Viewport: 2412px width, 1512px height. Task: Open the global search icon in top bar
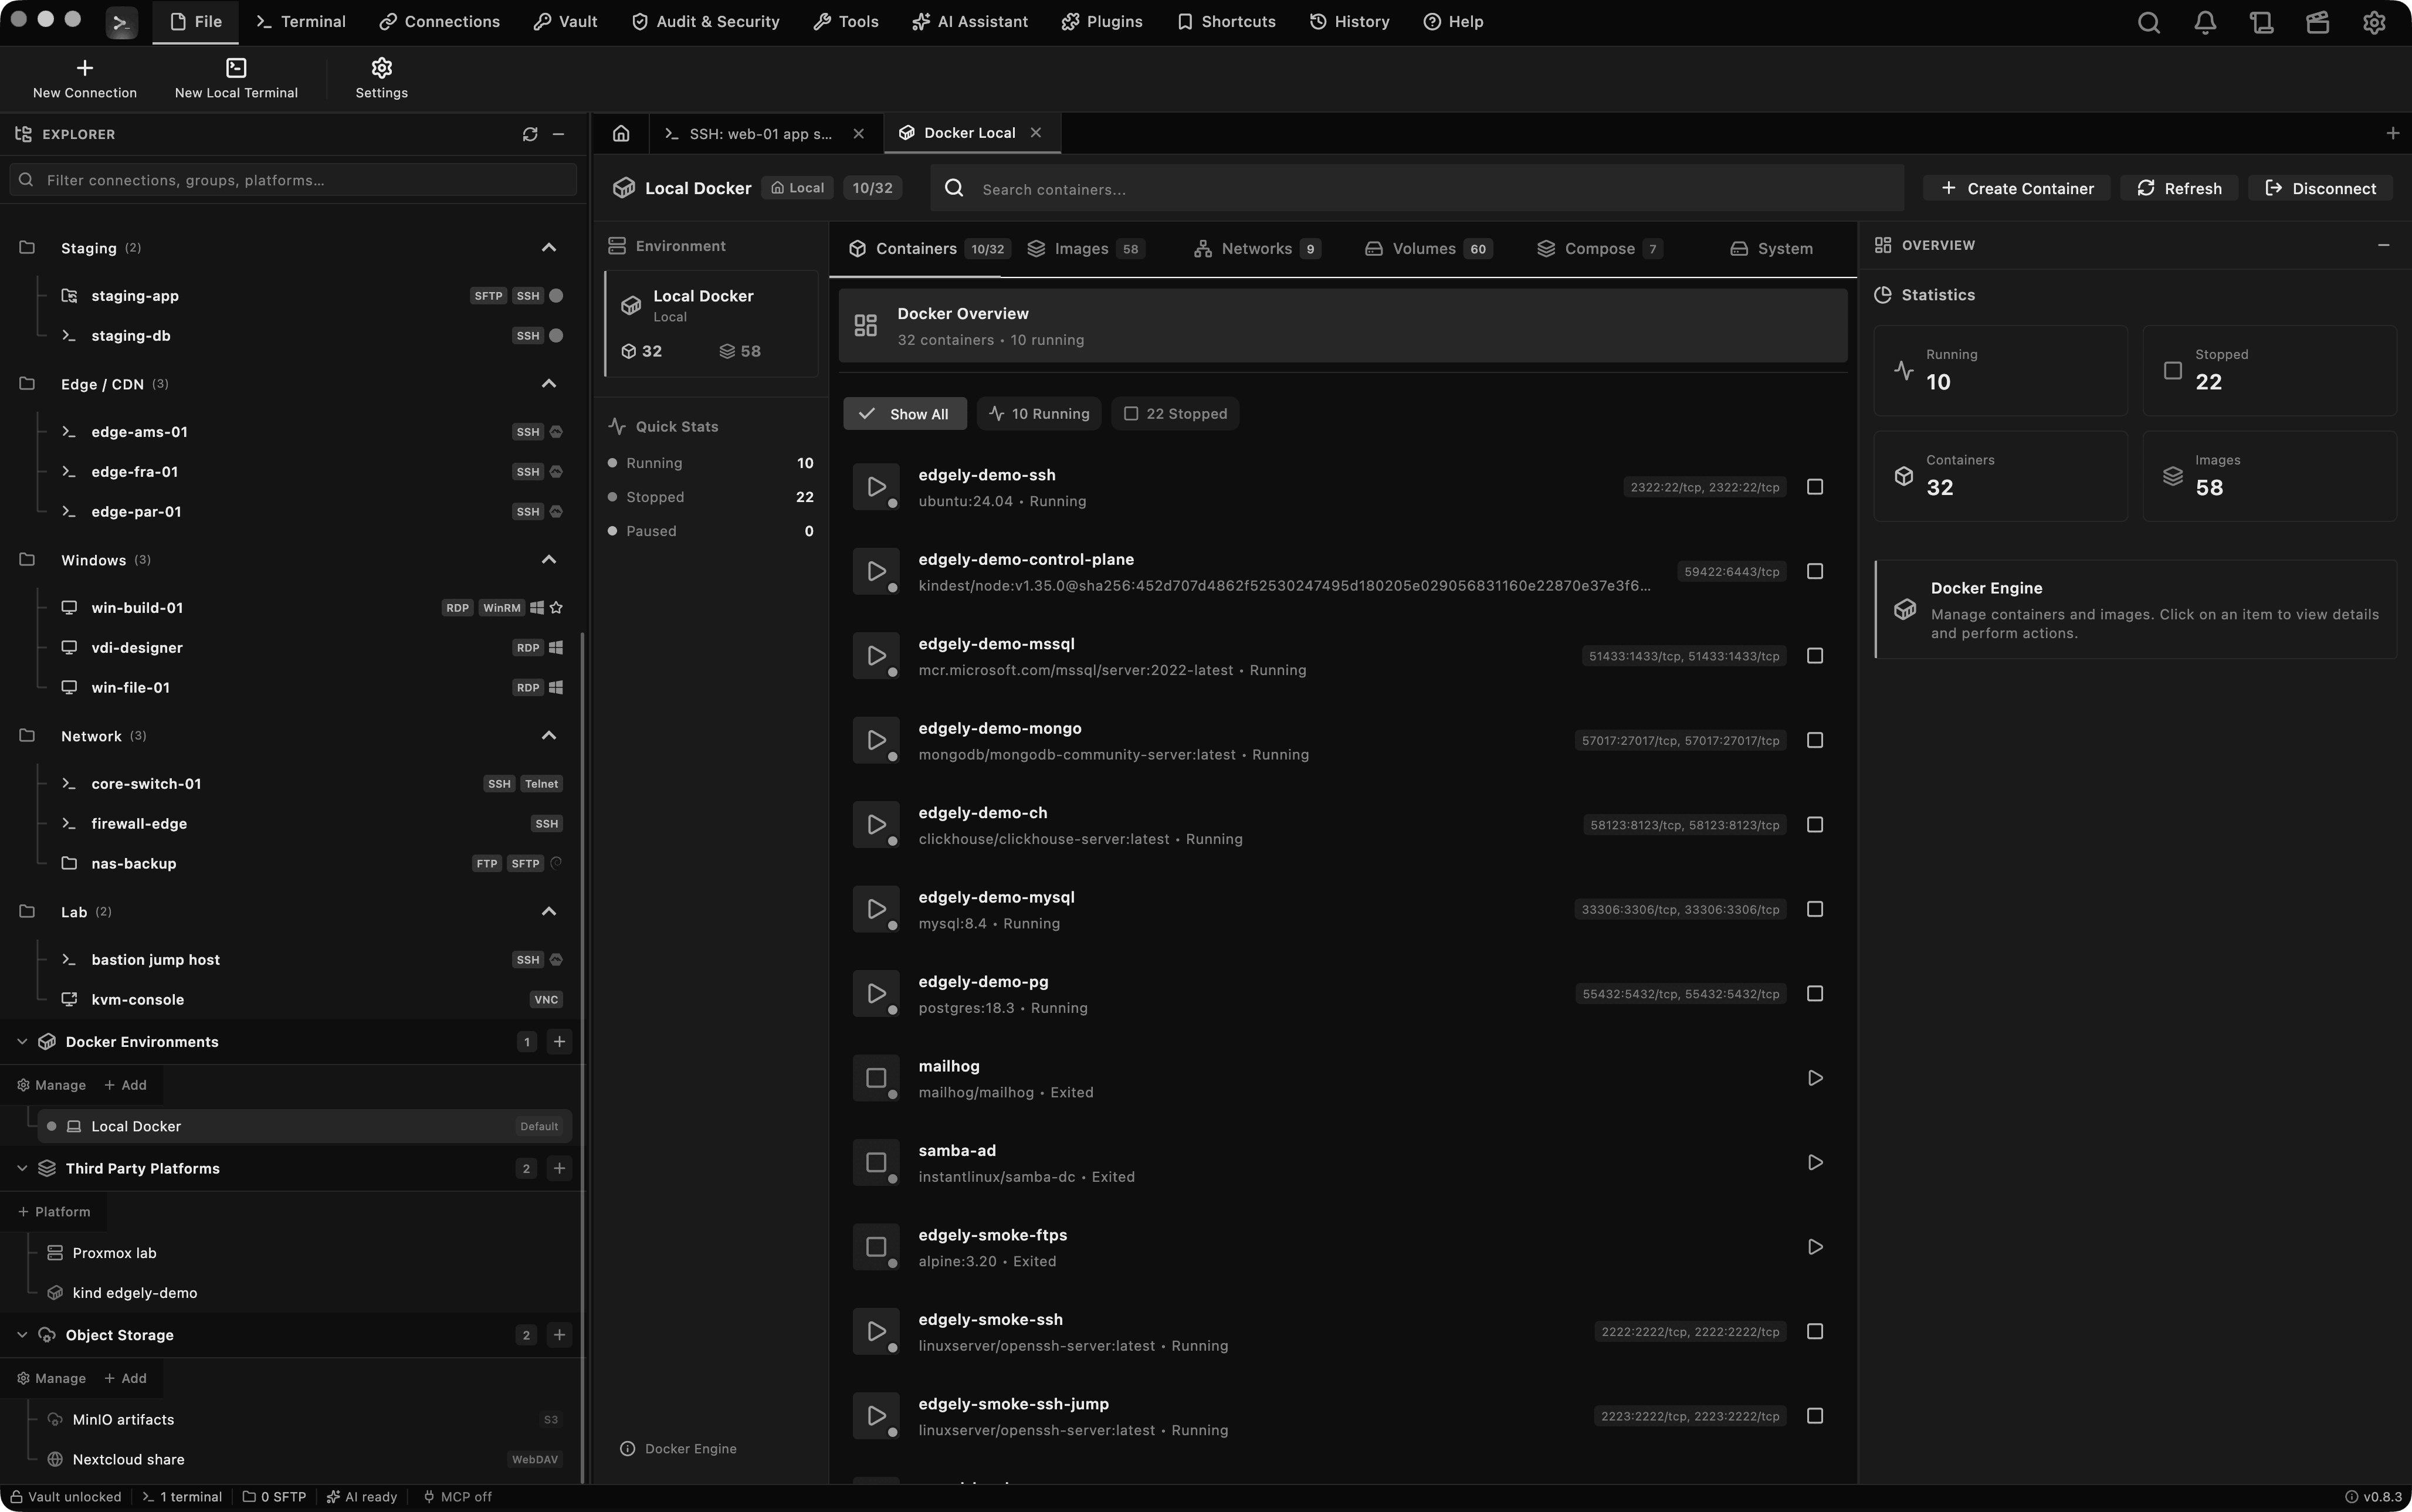(x=2148, y=22)
